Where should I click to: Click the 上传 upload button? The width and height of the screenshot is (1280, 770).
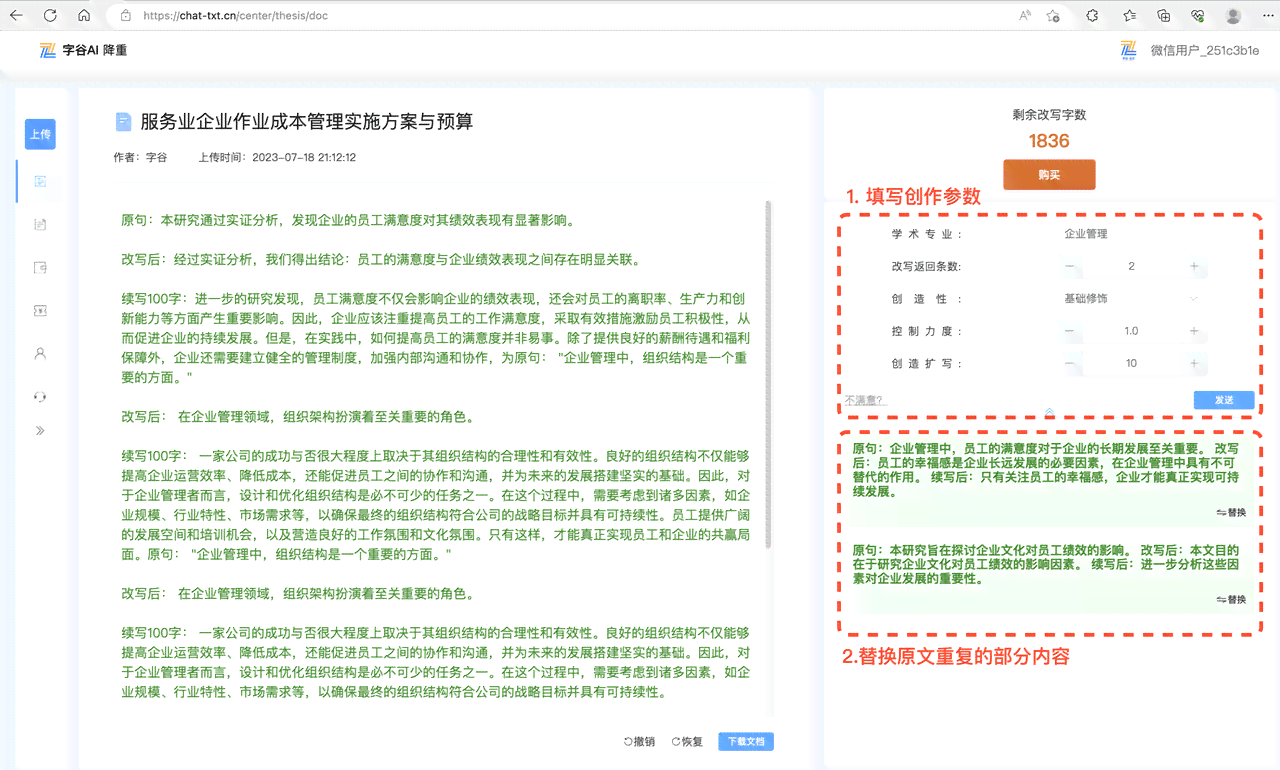point(40,134)
